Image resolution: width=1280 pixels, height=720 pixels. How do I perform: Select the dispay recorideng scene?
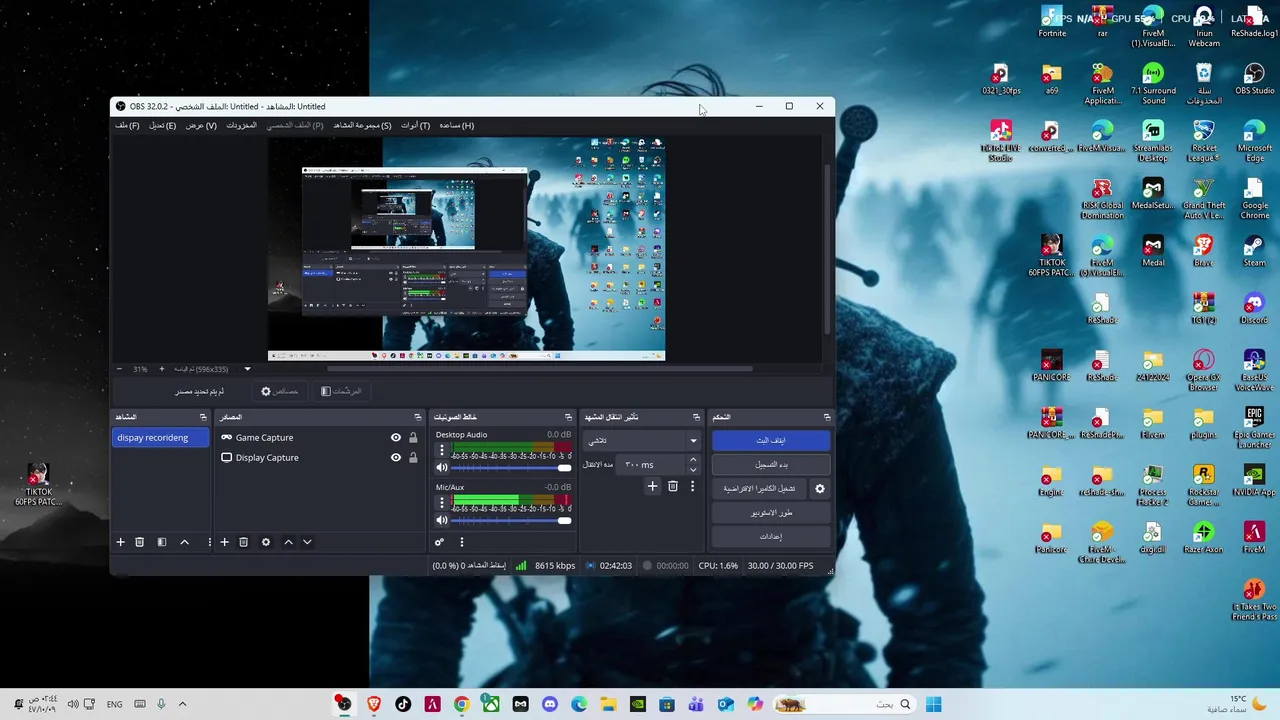point(161,438)
